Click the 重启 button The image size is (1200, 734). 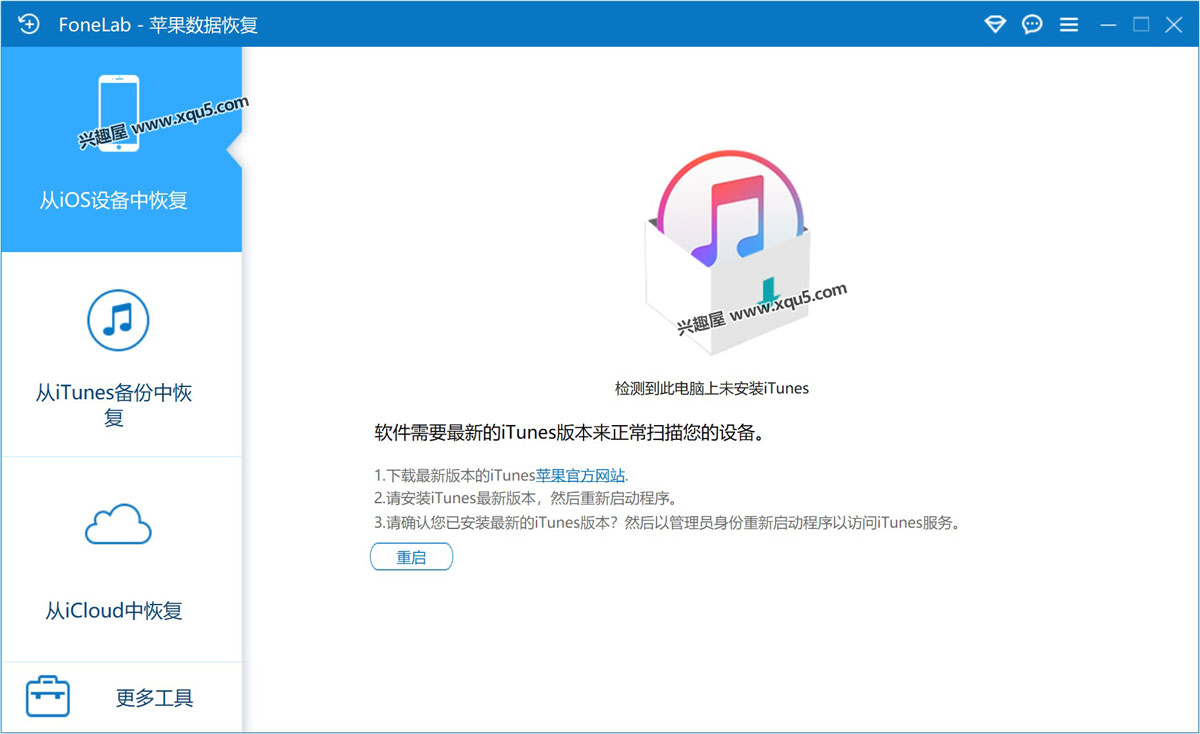pos(411,557)
